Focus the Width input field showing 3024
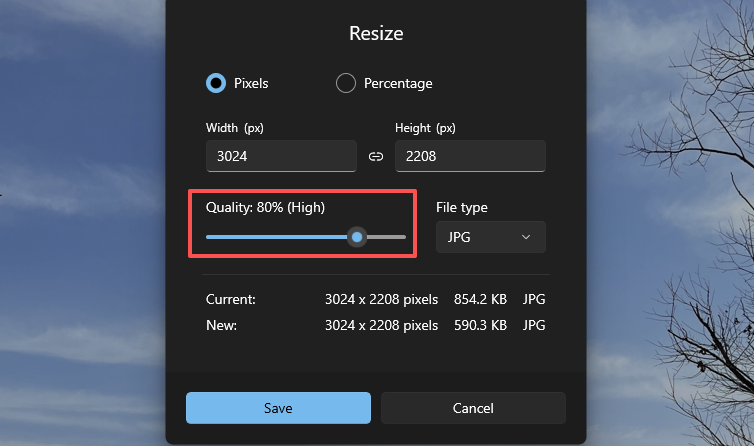 point(281,156)
